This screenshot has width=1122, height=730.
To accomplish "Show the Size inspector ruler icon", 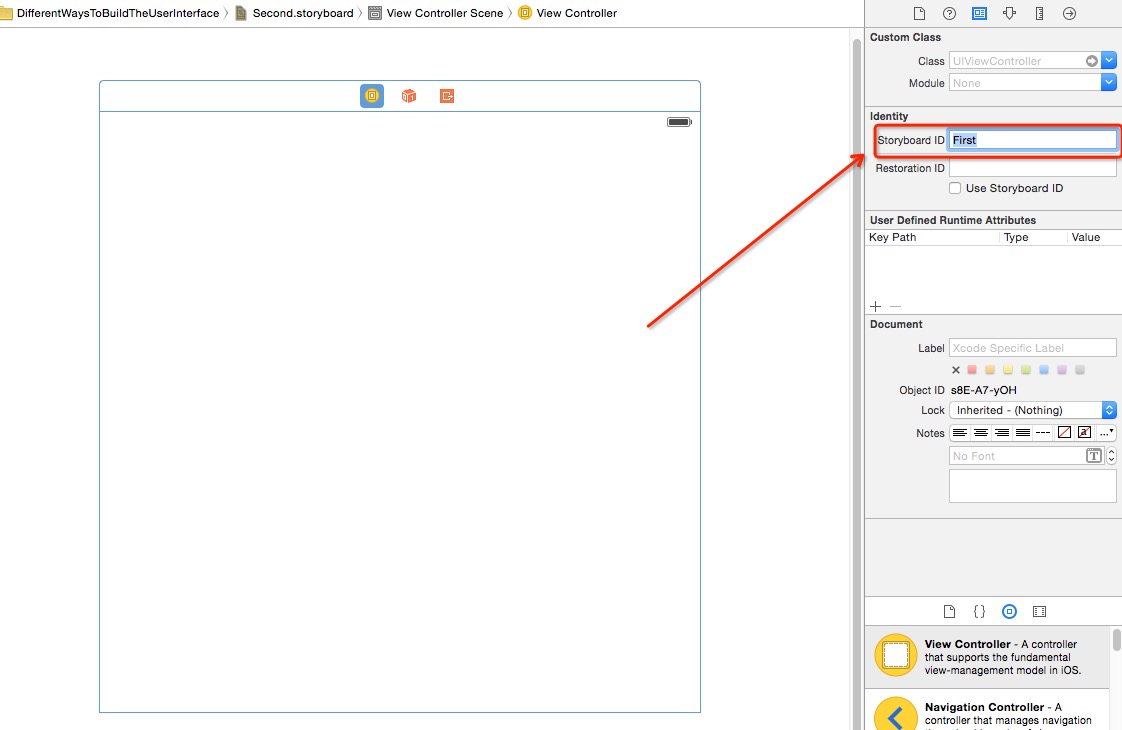I will point(1039,13).
